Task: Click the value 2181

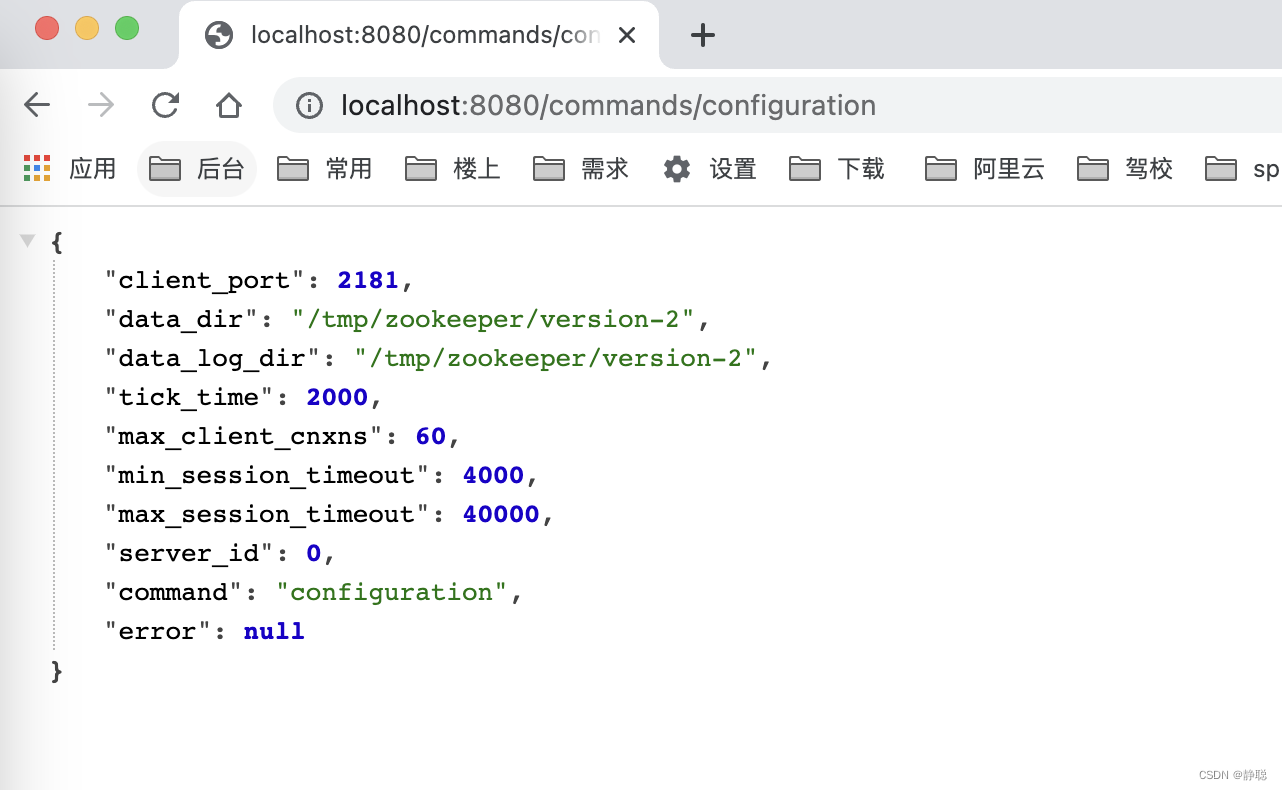Action: pos(368,280)
